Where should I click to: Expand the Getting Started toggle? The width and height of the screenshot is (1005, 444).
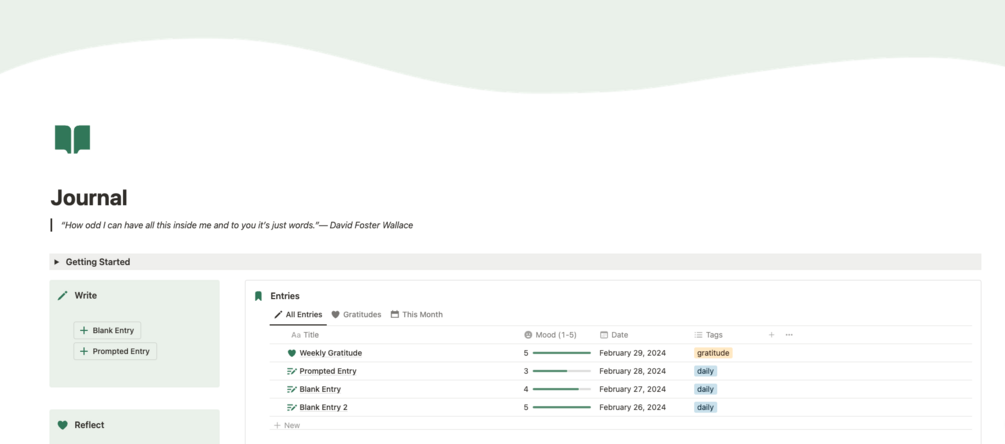coord(56,262)
